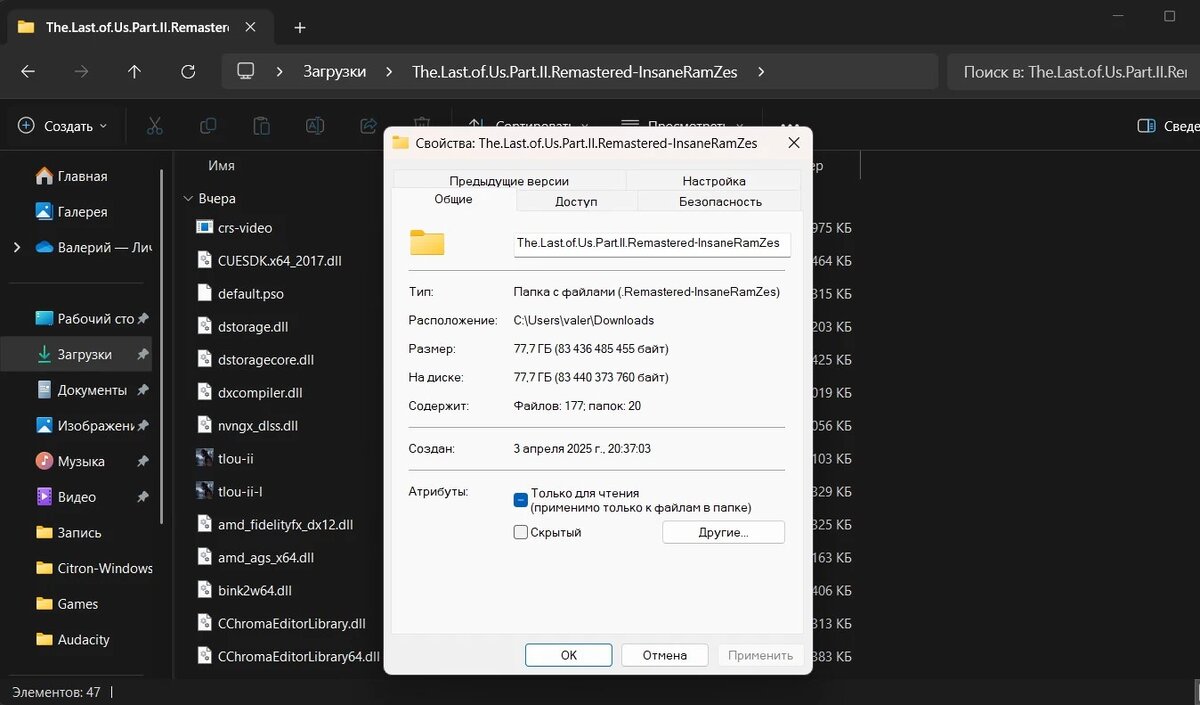The image size is (1200, 705).
Task: Switch to the Настройка tab
Action: coord(714,181)
